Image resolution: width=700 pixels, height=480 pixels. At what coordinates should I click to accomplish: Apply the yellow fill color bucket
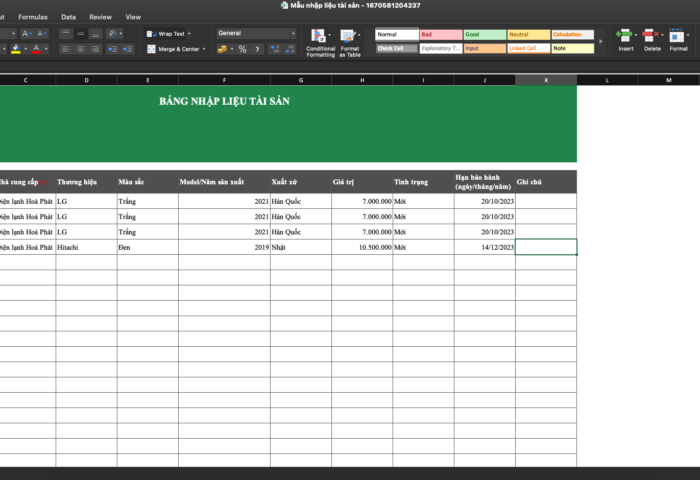pyautogui.click(x=17, y=48)
